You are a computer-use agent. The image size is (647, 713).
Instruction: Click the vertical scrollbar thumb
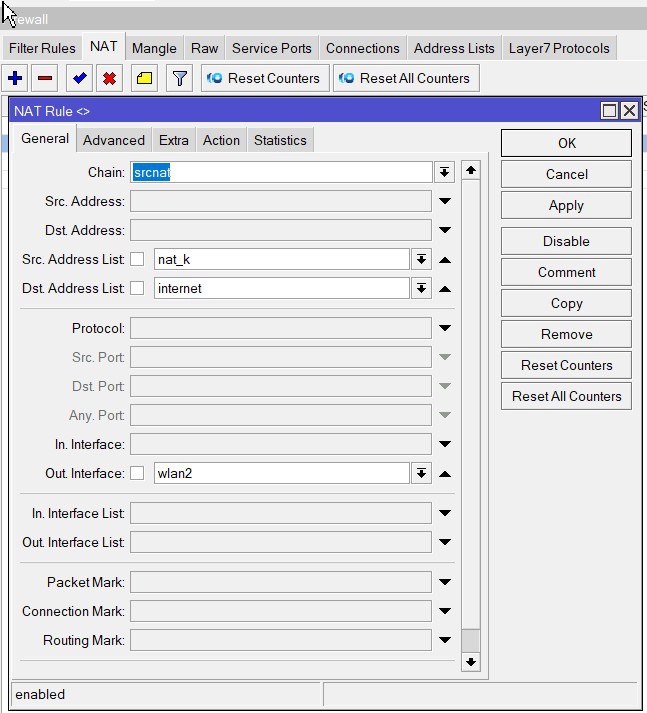click(x=471, y=641)
